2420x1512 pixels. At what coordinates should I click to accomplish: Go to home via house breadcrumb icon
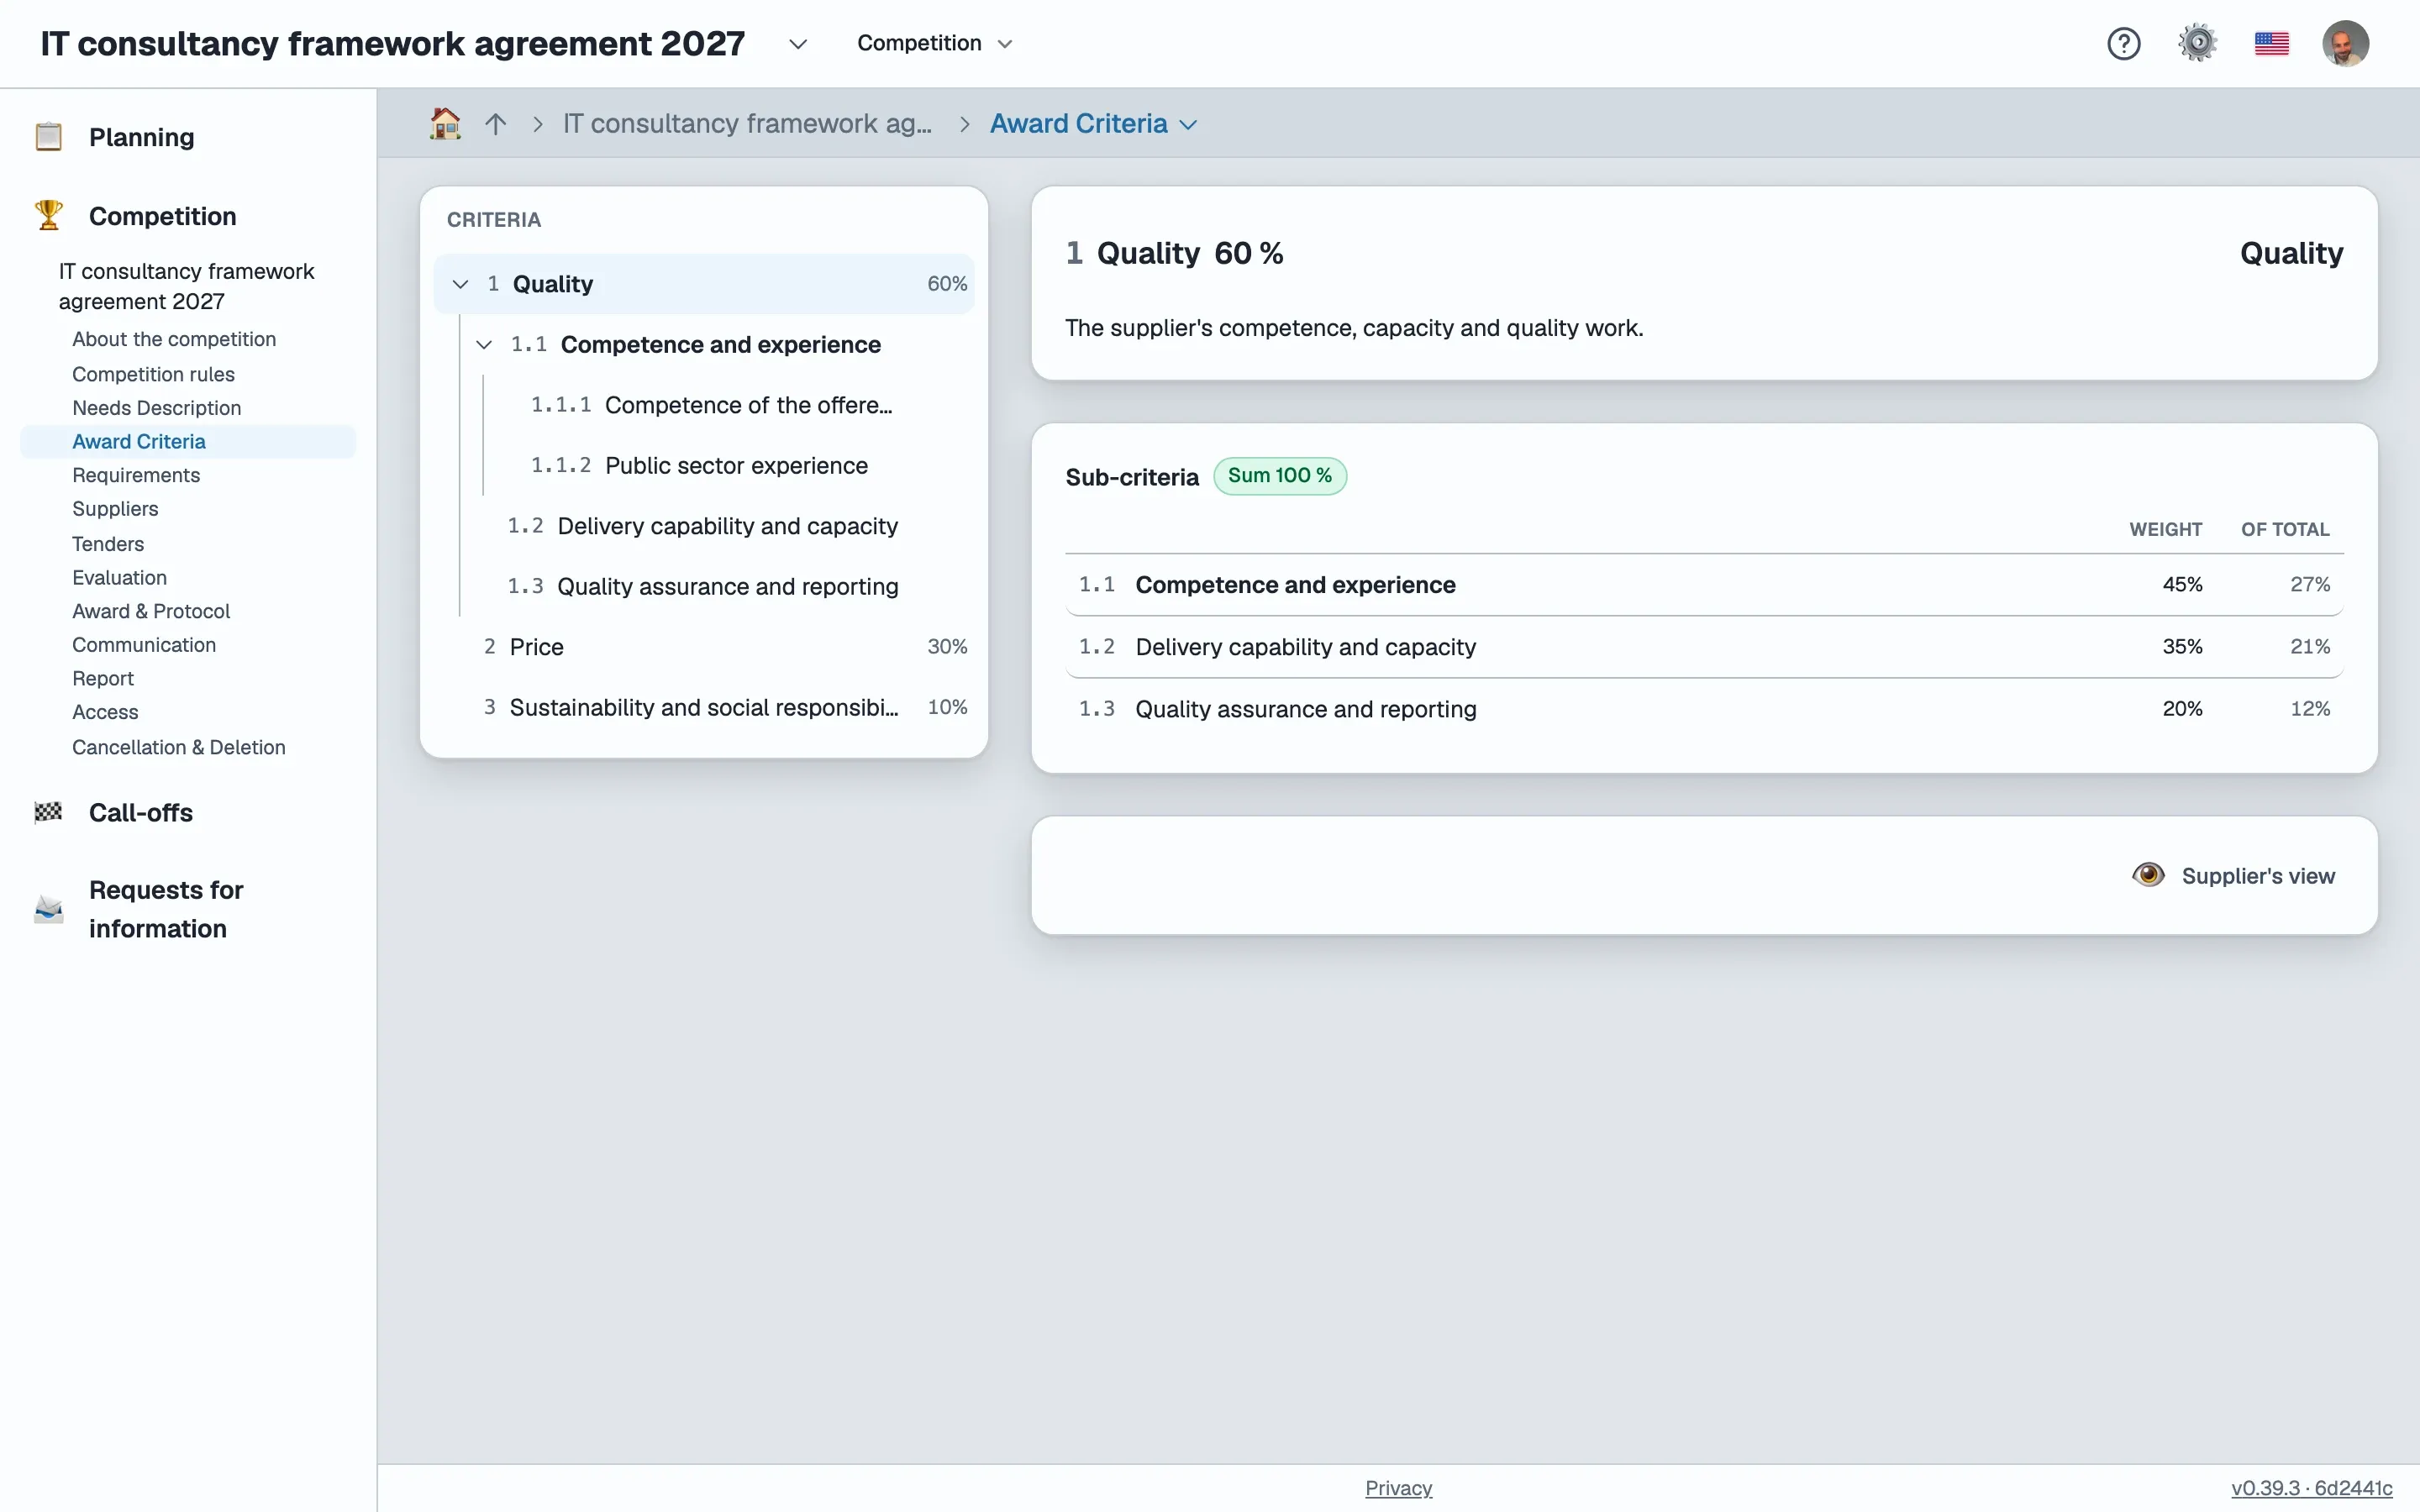click(445, 123)
